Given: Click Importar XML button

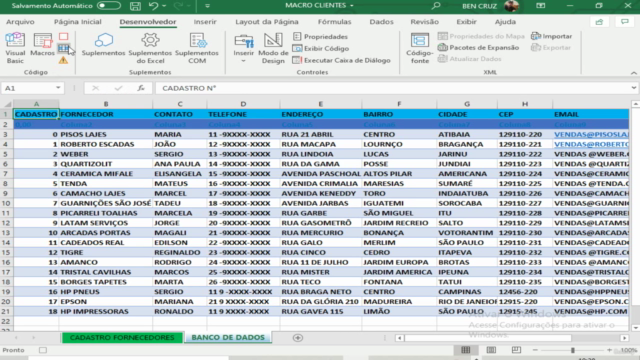Looking at the screenshot, I should point(551,36).
